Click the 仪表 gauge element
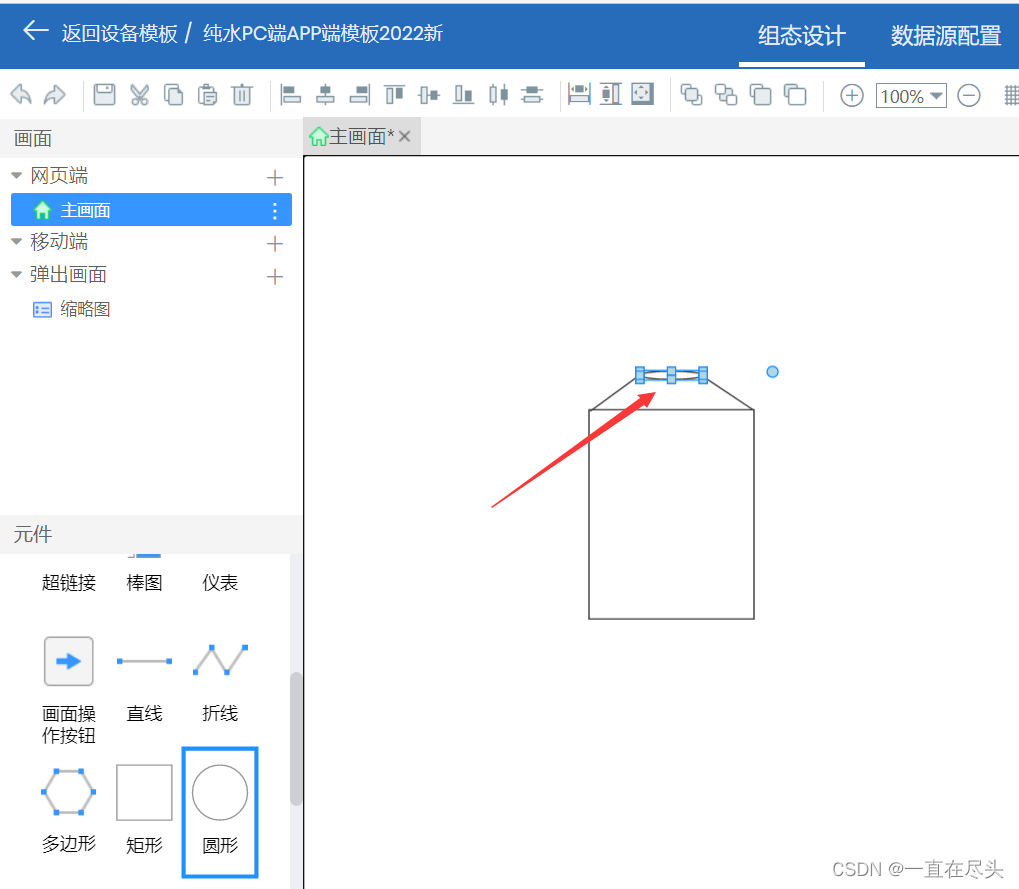This screenshot has width=1019, height=889. click(x=219, y=582)
